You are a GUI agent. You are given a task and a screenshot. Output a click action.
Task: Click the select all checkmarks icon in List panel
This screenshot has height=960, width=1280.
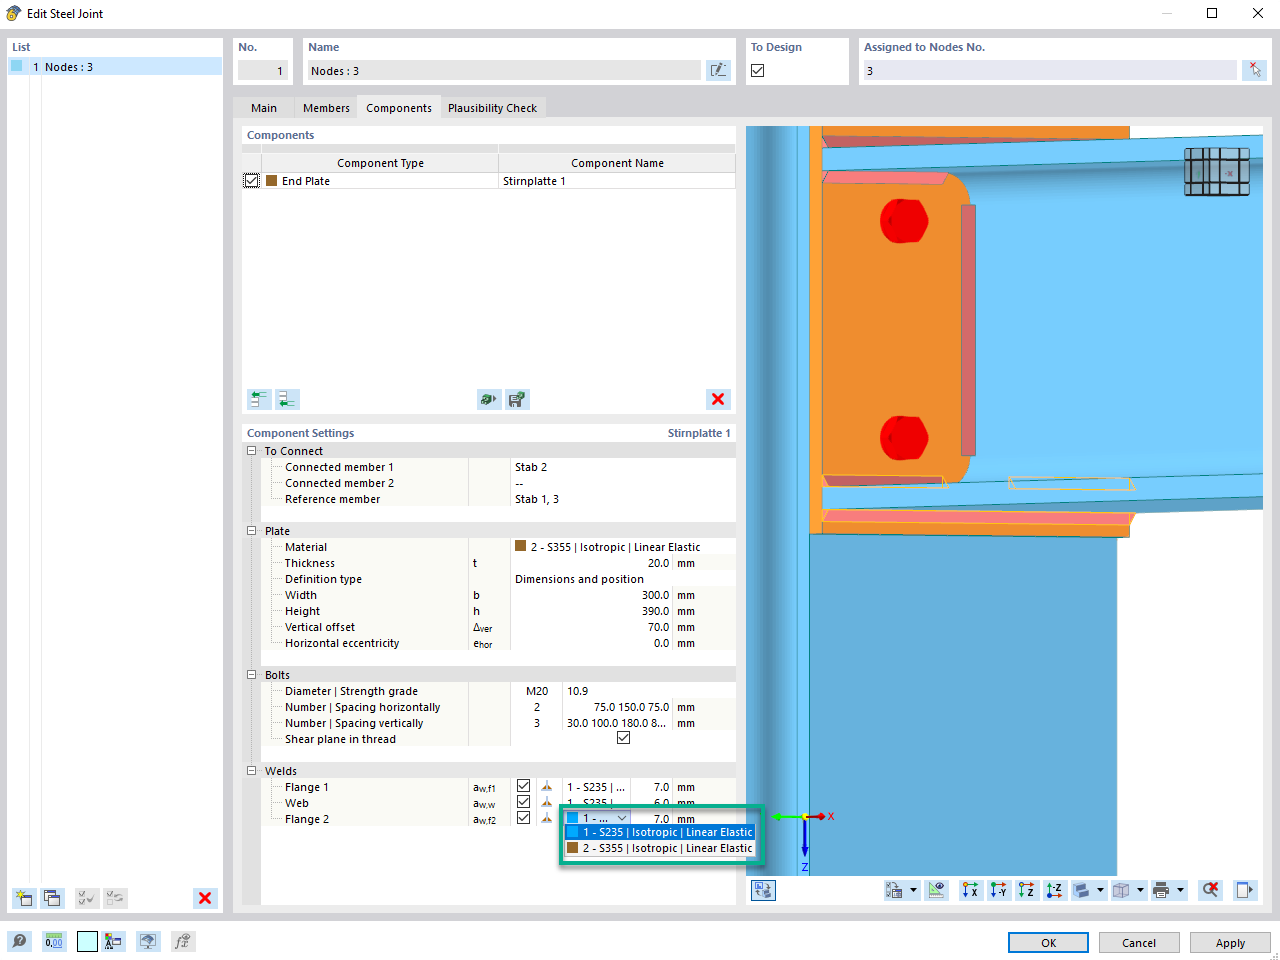pos(87,898)
